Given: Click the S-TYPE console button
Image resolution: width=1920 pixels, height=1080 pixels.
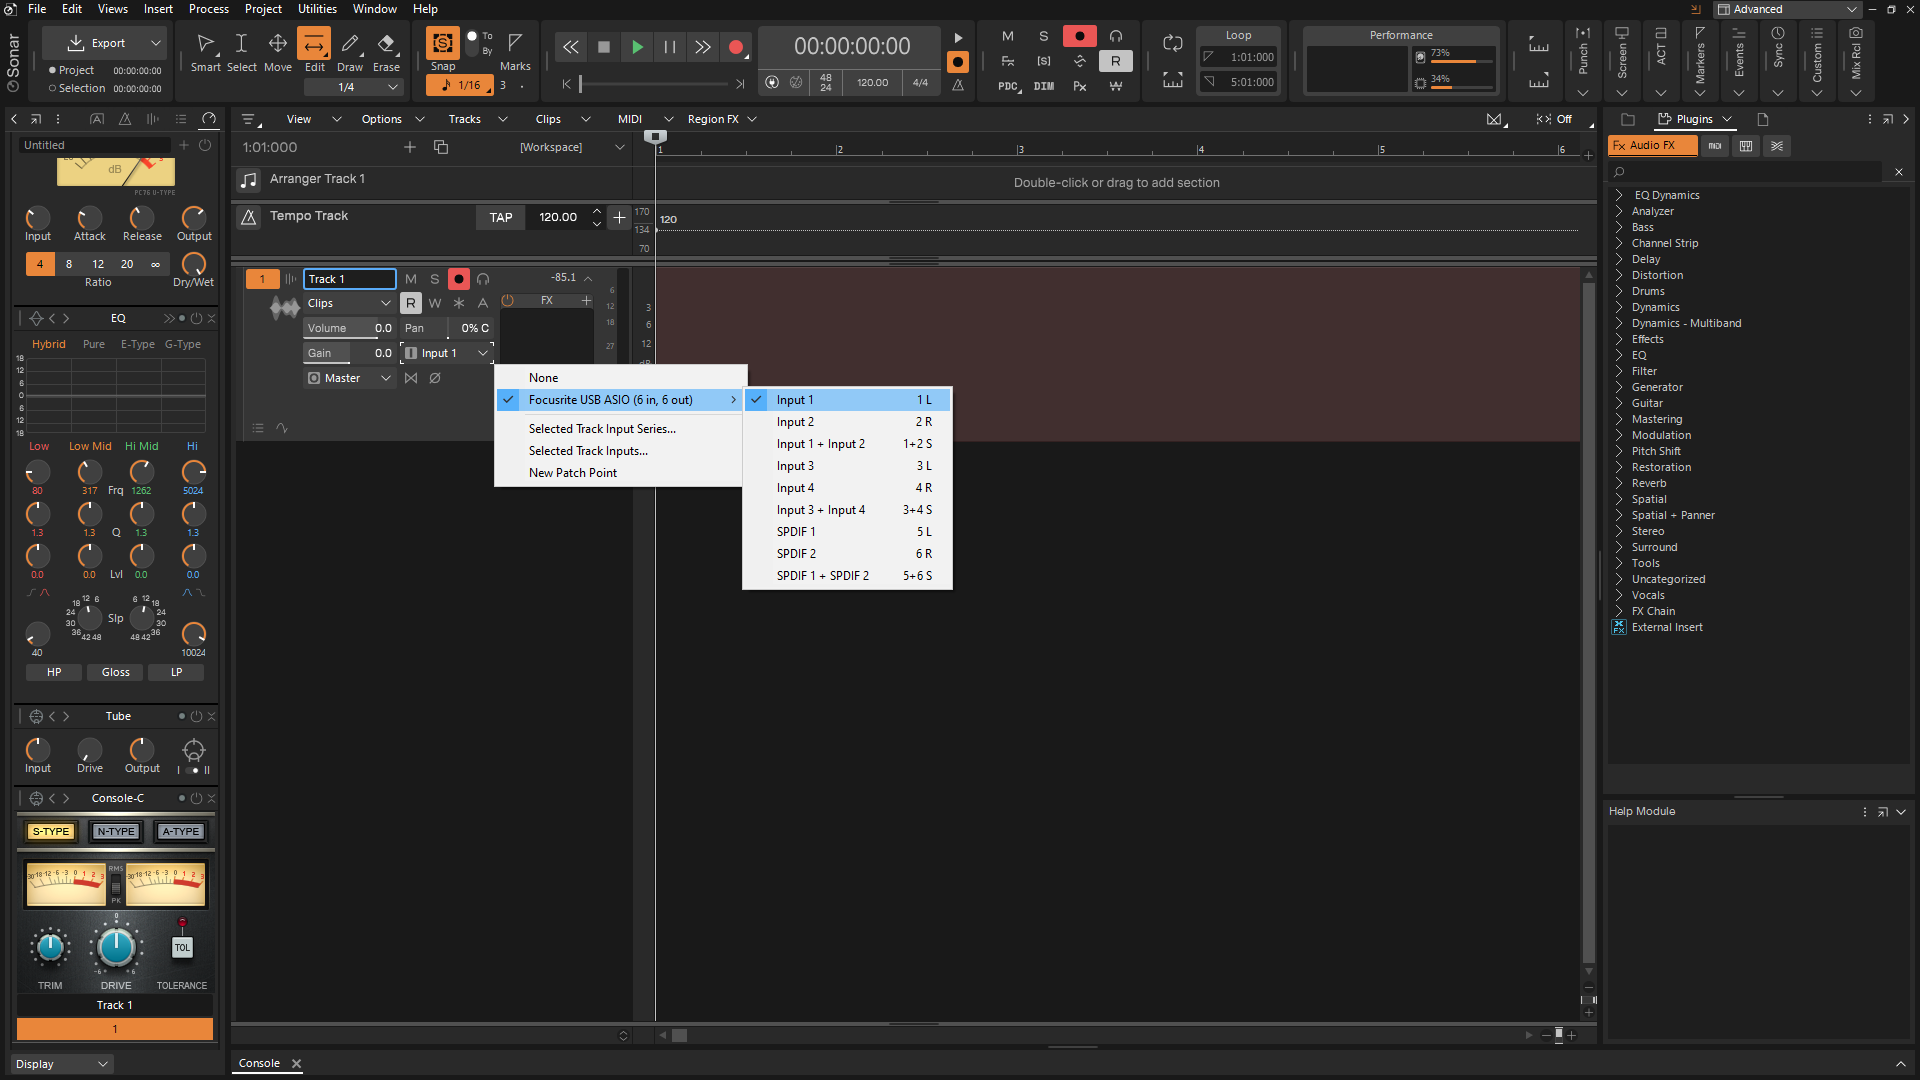Looking at the screenshot, I should (51, 831).
